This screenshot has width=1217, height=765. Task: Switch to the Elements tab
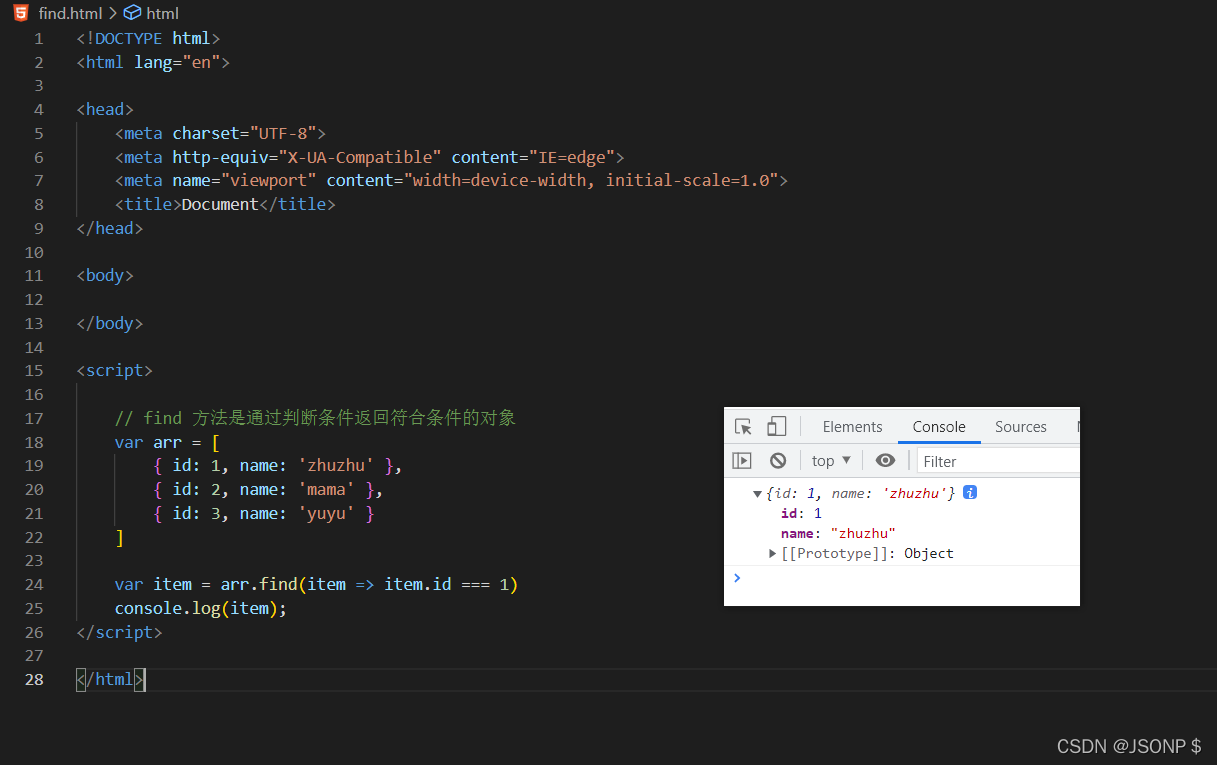[x=852, y=427]
